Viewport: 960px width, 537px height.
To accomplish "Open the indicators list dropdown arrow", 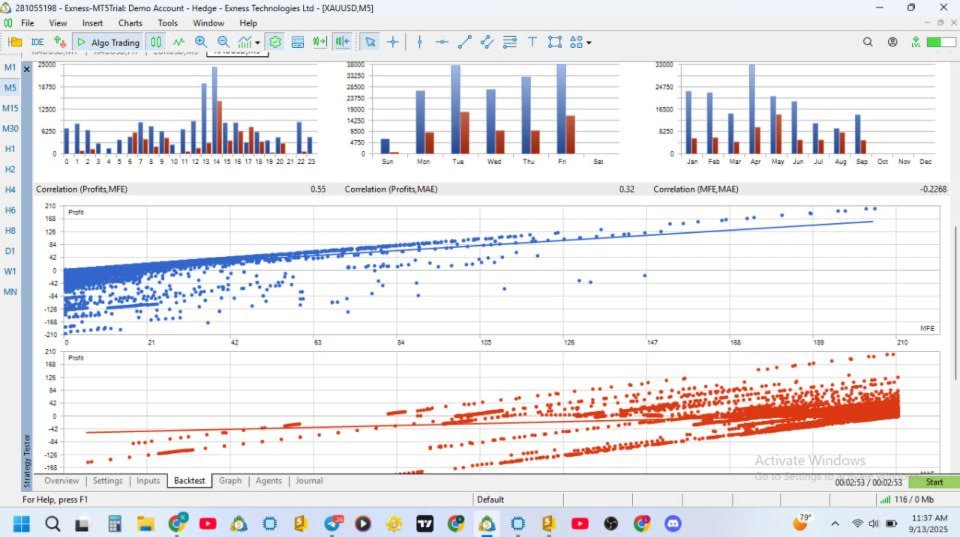I will pos(258,43).
